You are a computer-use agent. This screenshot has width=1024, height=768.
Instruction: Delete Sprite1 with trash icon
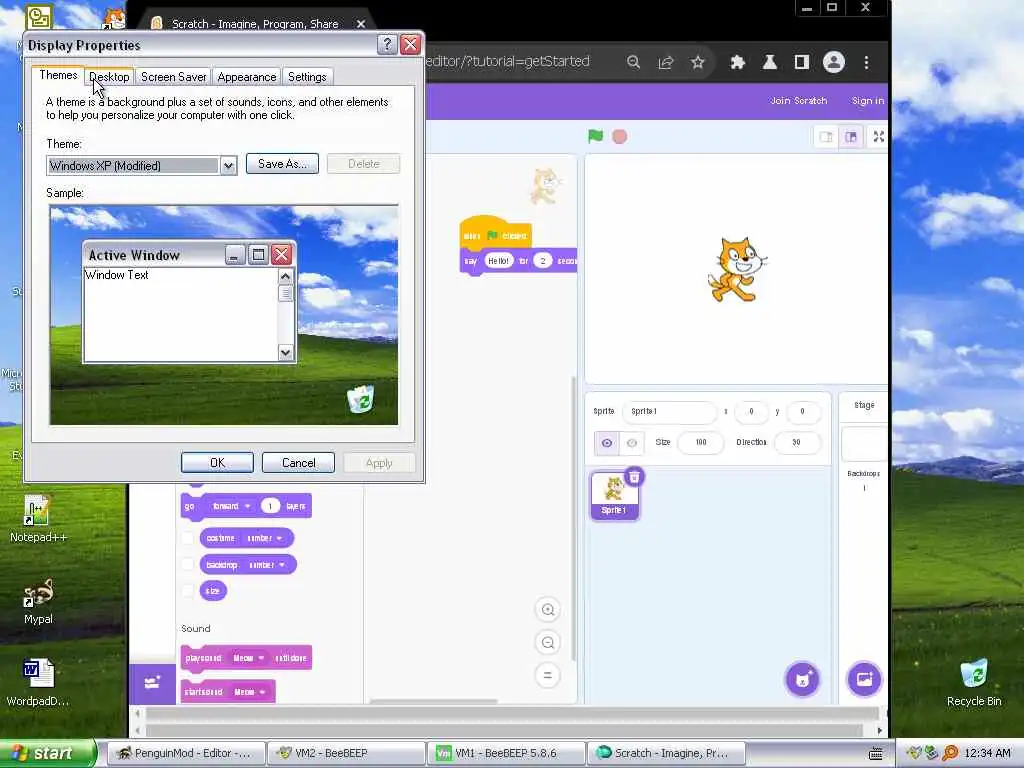633,477
